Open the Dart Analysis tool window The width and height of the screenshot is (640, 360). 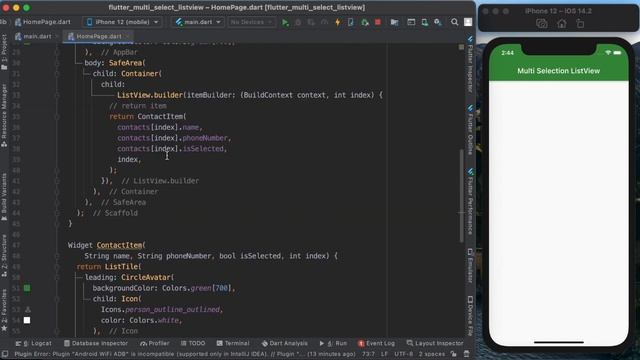click(x=284, y=343)
